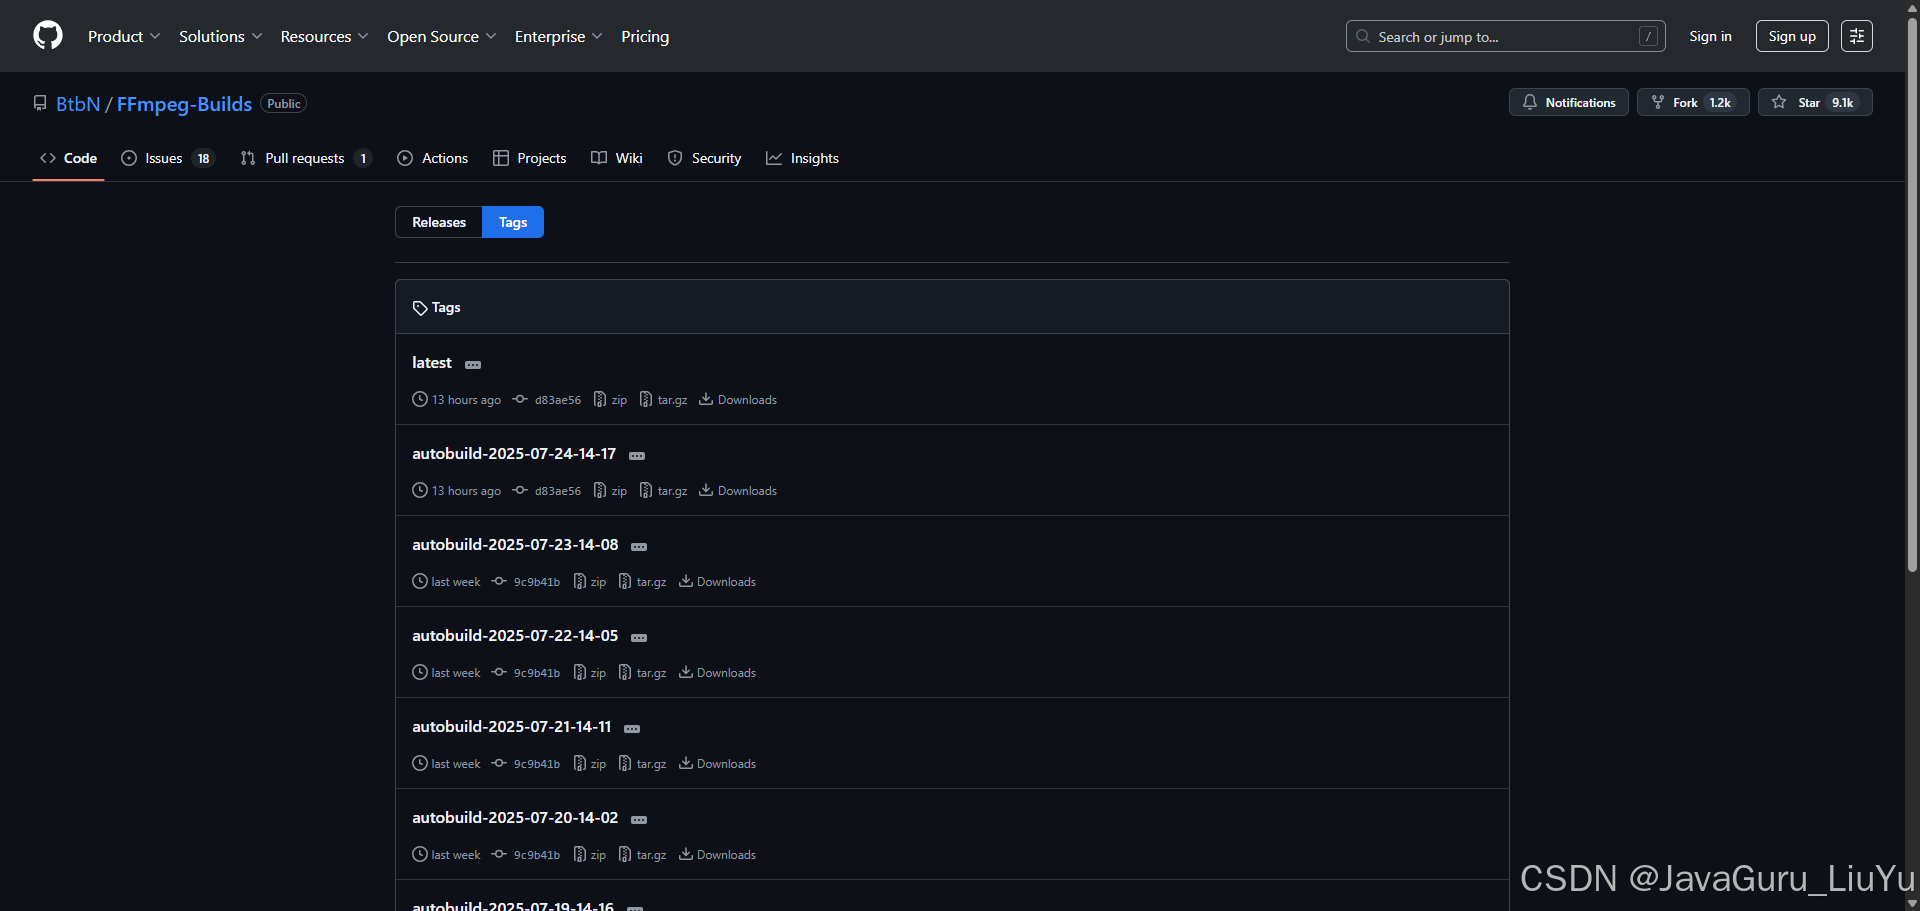1920x911 pixels.
Task: Click the Public visibility badge
Action: 284,104
